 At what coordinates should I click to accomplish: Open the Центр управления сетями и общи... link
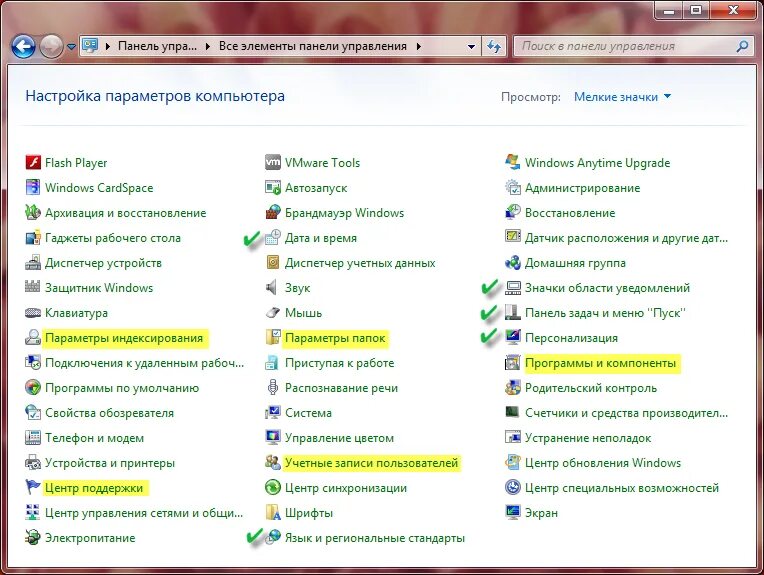(144, 513)
